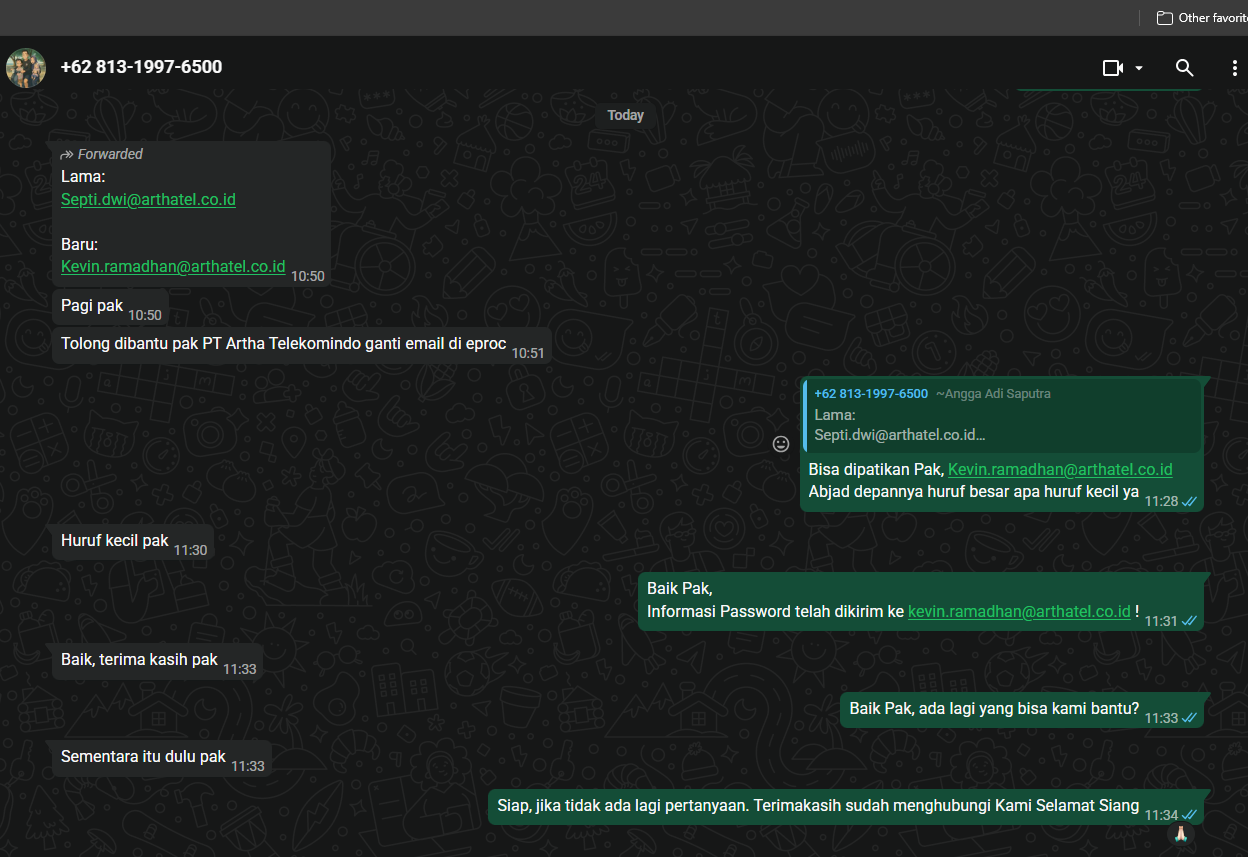The height and width of the screenshot is (857, 1248).
Task: Select the 'Huruf kecil pak' message
Action: point(133,542)
